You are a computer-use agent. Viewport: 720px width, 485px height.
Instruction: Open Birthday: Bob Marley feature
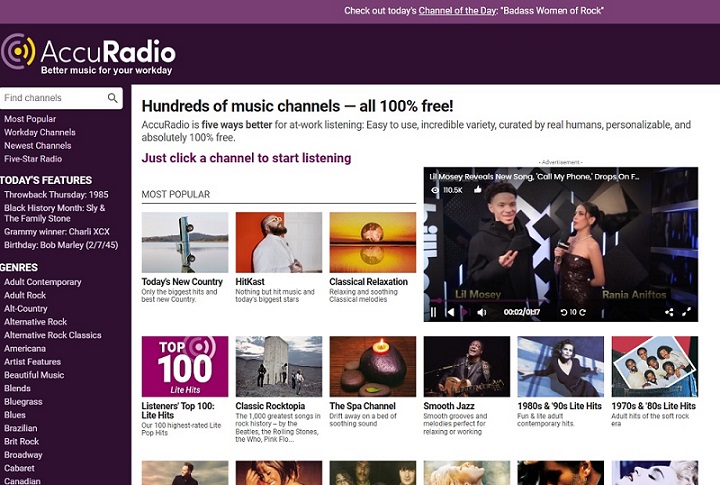click(61, 245)
